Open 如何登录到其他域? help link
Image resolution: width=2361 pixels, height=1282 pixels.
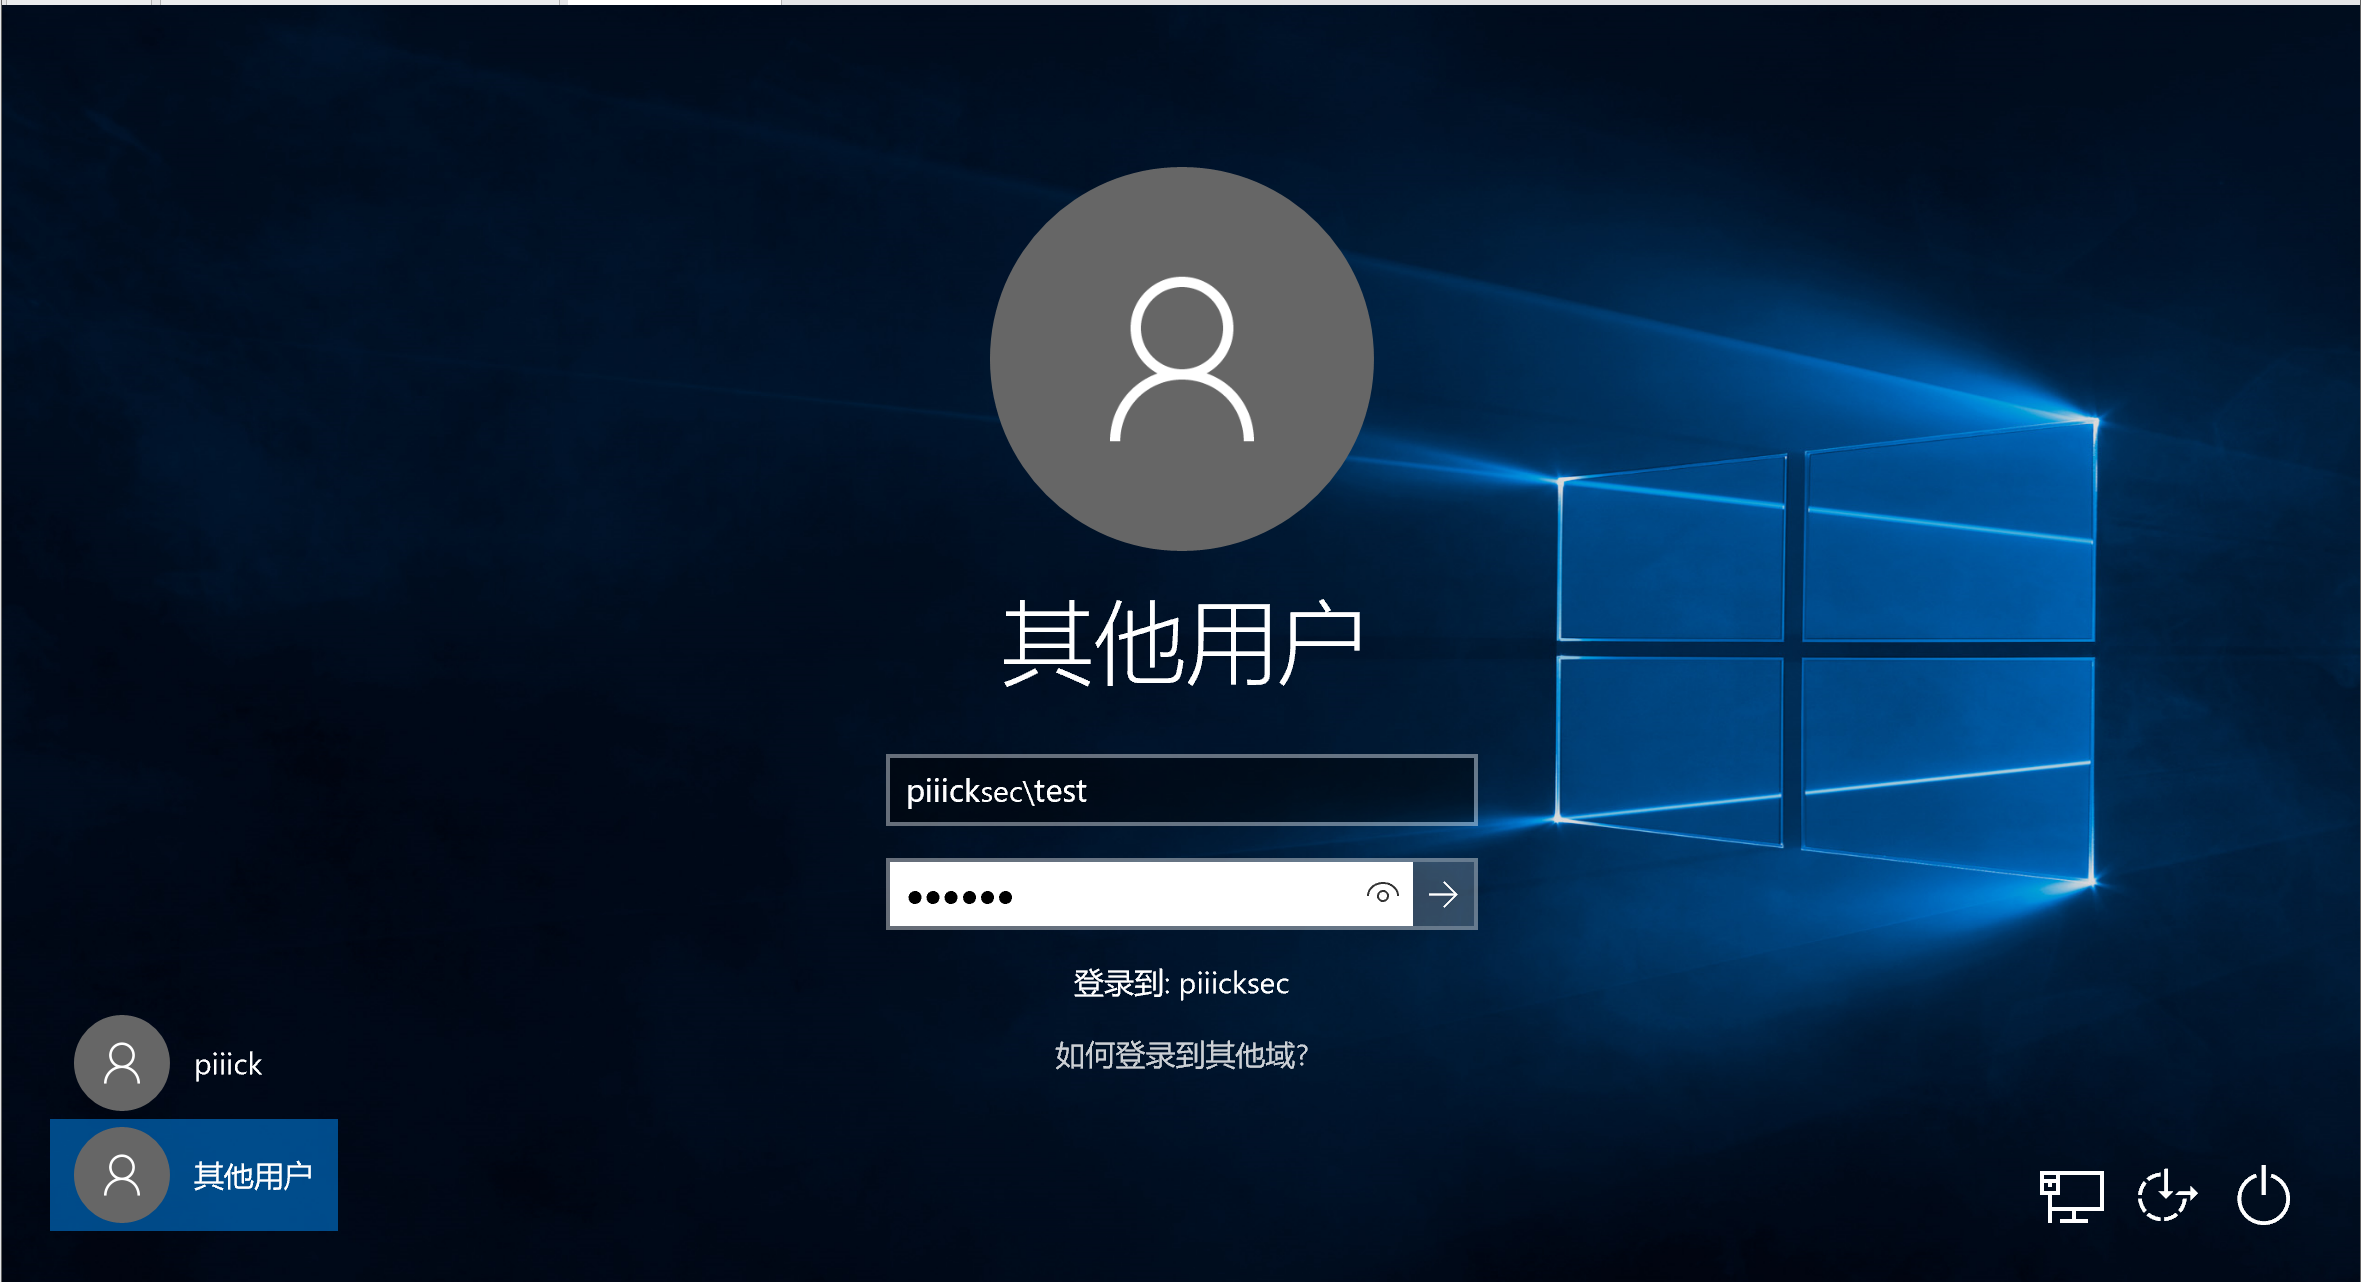click(x=1181, y=1055)
